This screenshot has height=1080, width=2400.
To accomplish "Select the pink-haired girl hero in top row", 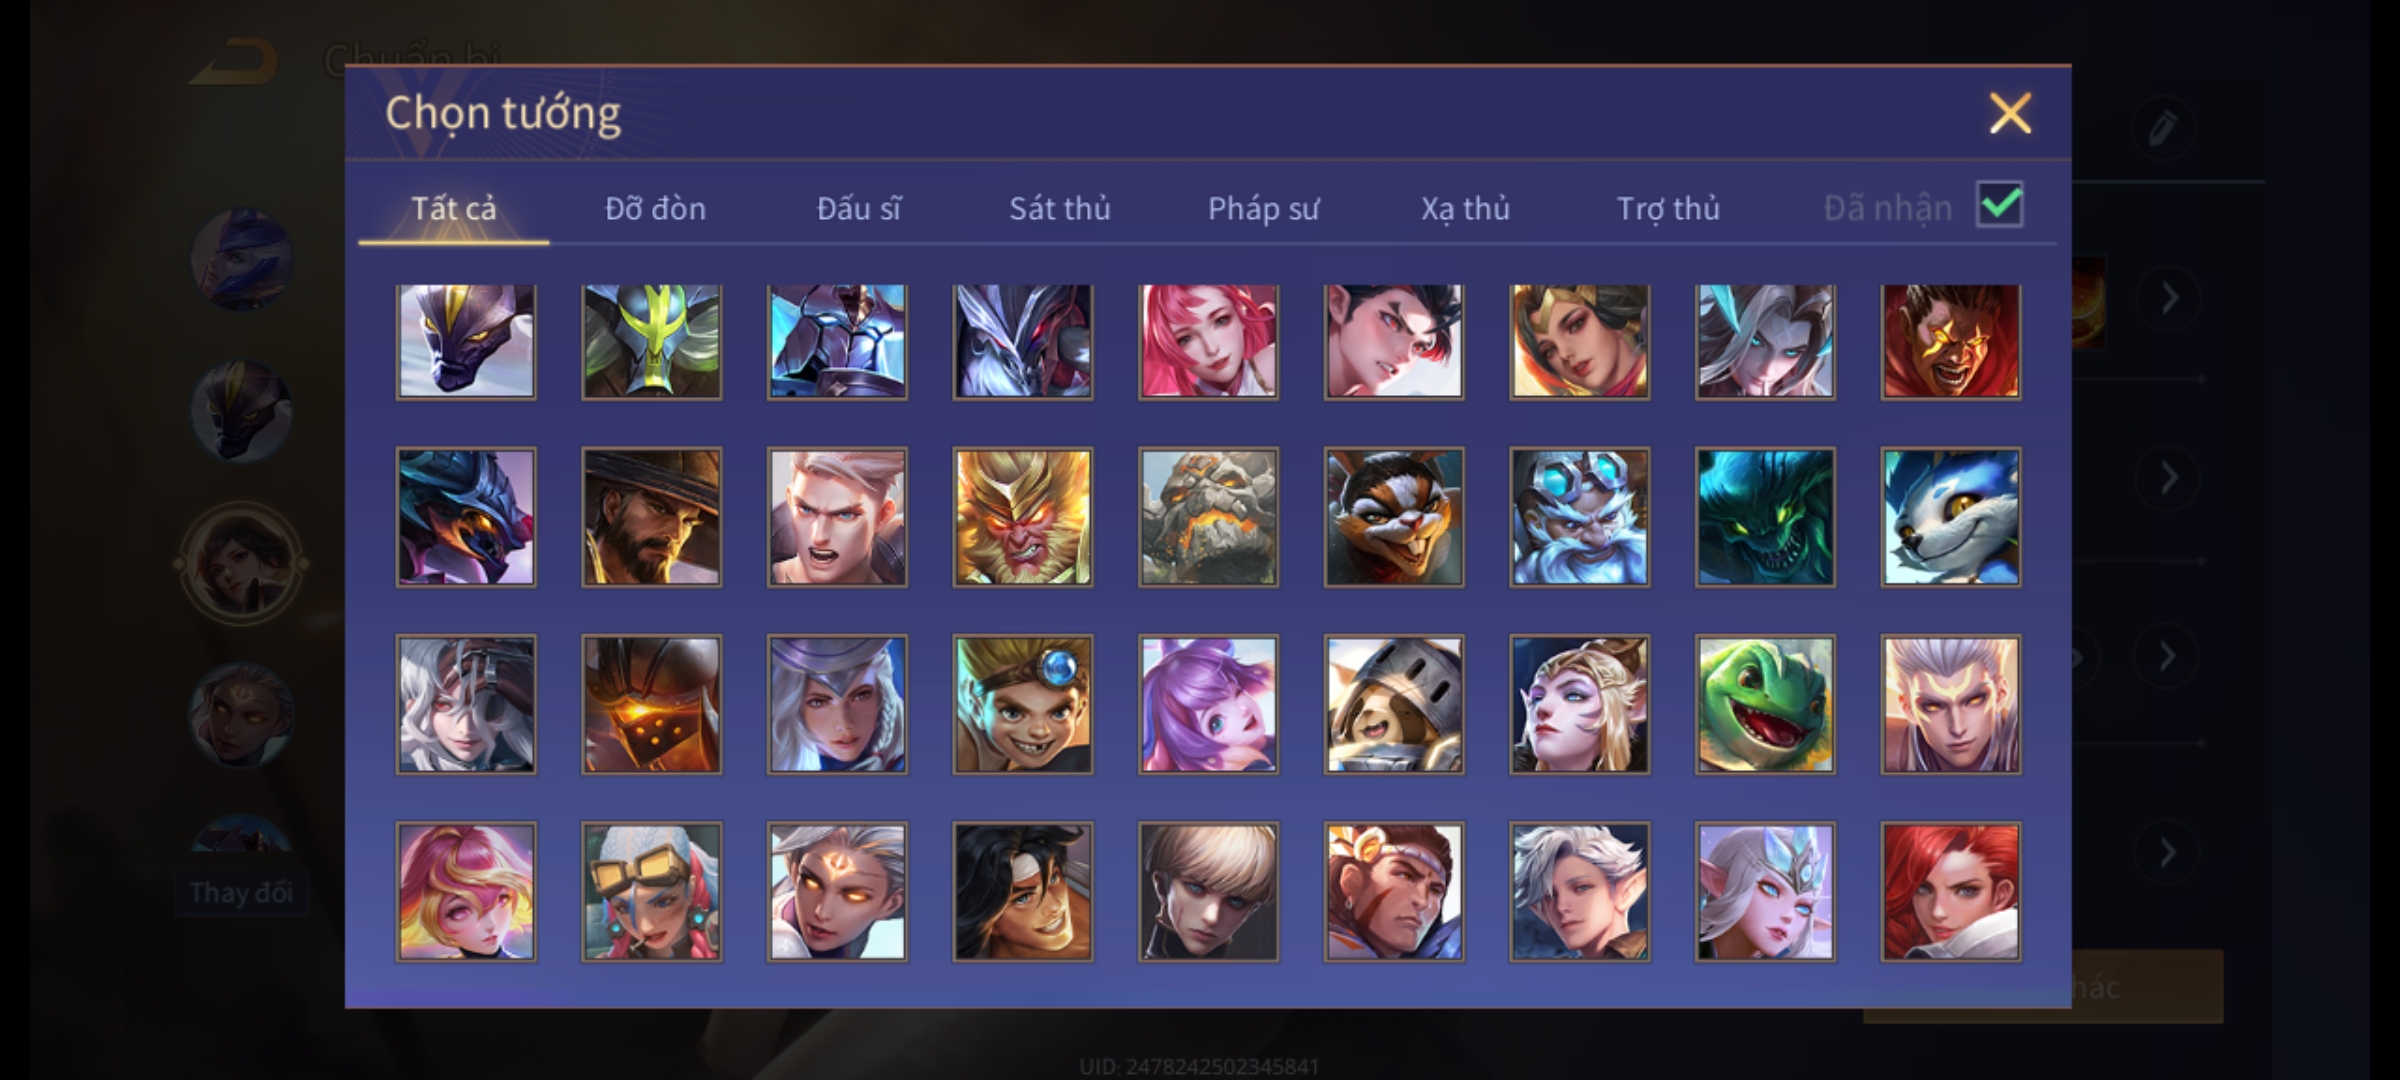I will (1208, 341).
